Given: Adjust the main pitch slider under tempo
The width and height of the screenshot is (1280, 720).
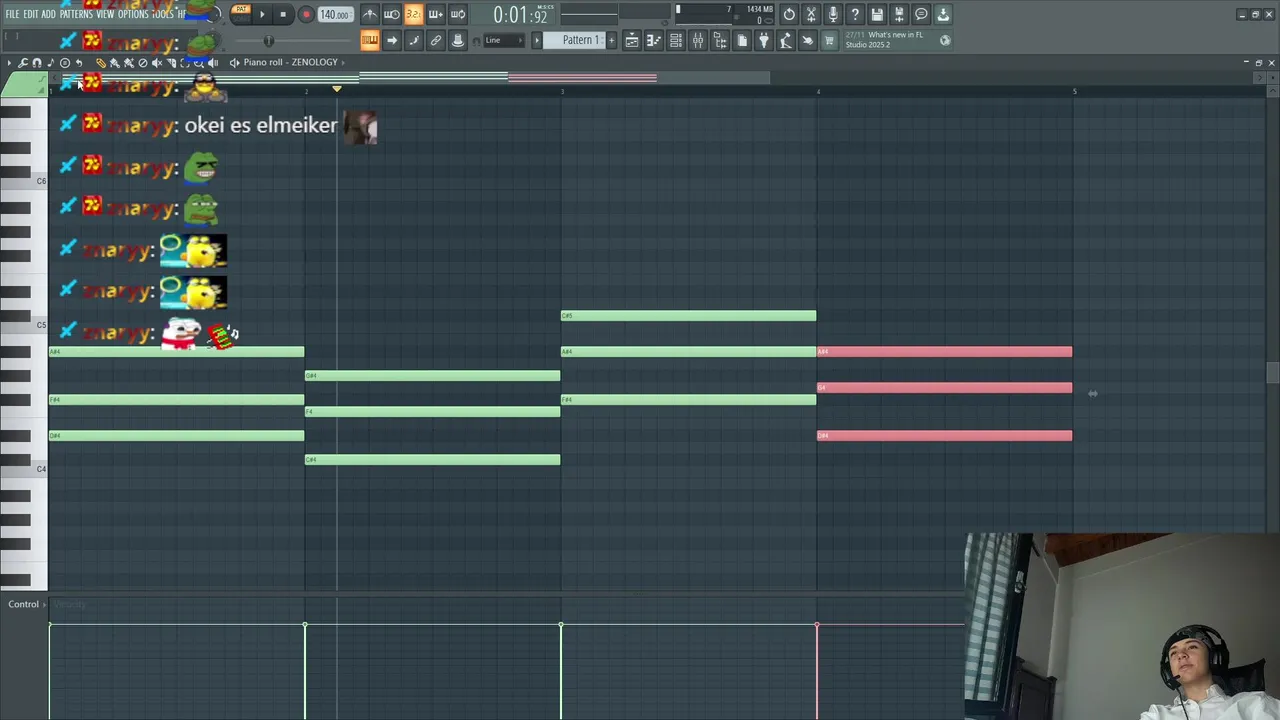Looking at the screenshot, I should [x=268, y=40].
